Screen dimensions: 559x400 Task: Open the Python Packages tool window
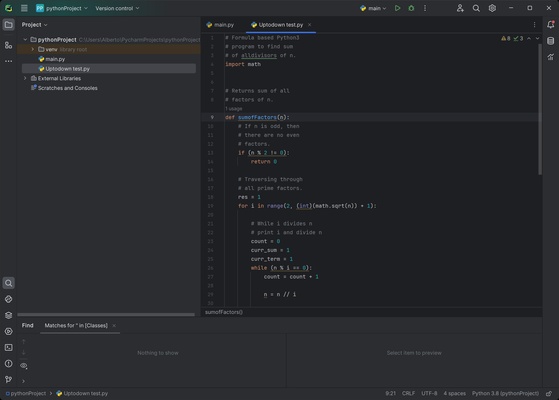click(9, 315)
